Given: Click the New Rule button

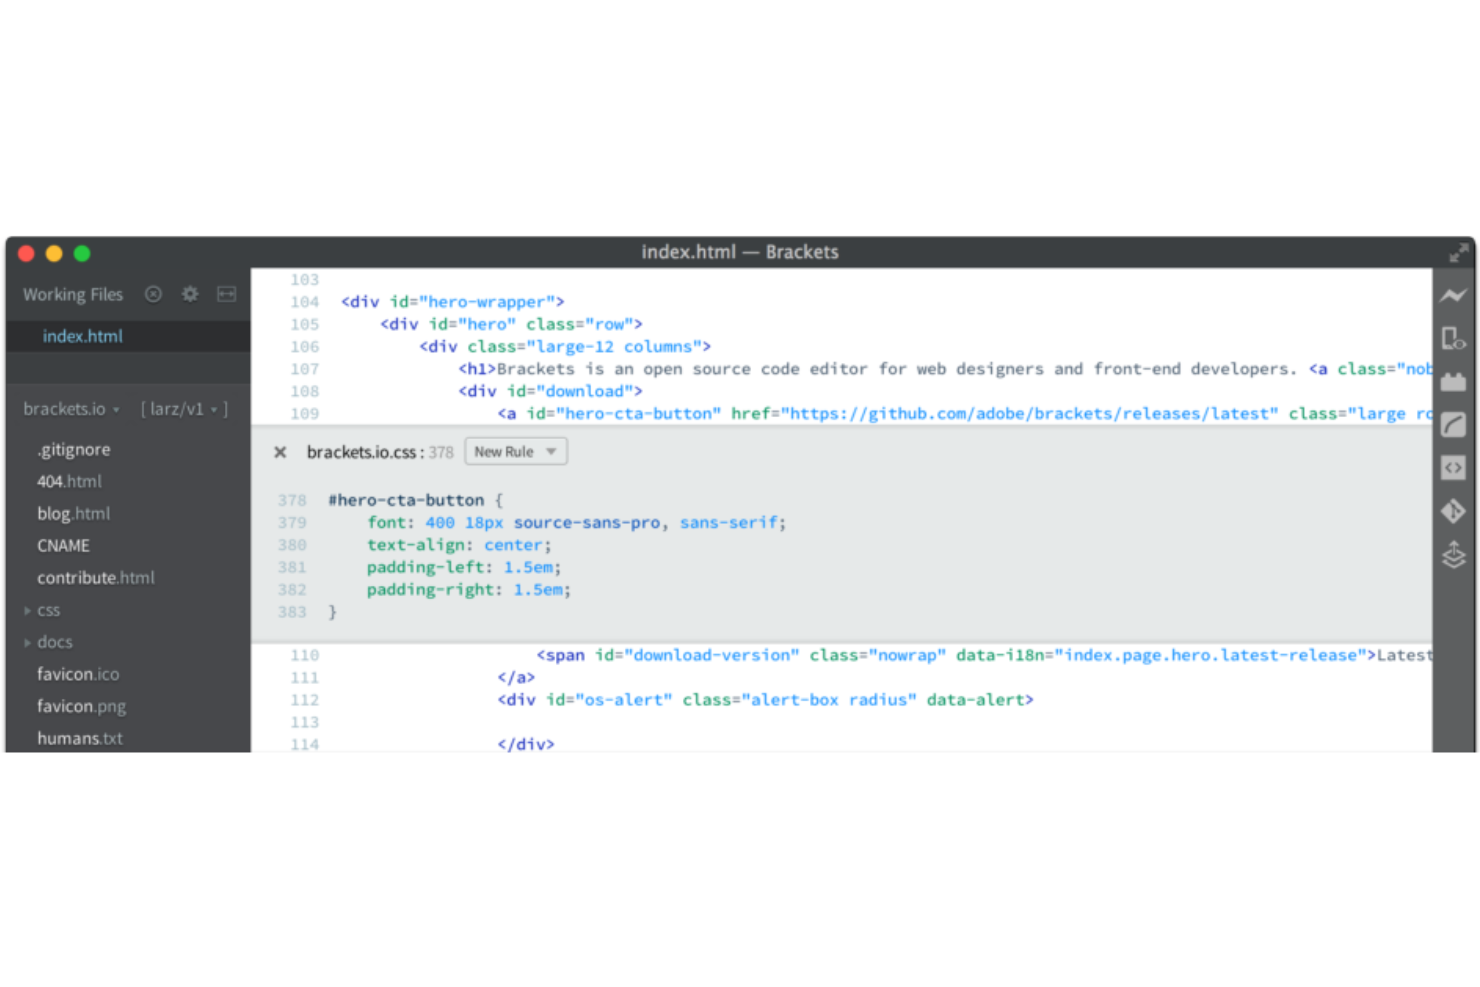Looking at the screenshot, I should click(x=515, y=451).
